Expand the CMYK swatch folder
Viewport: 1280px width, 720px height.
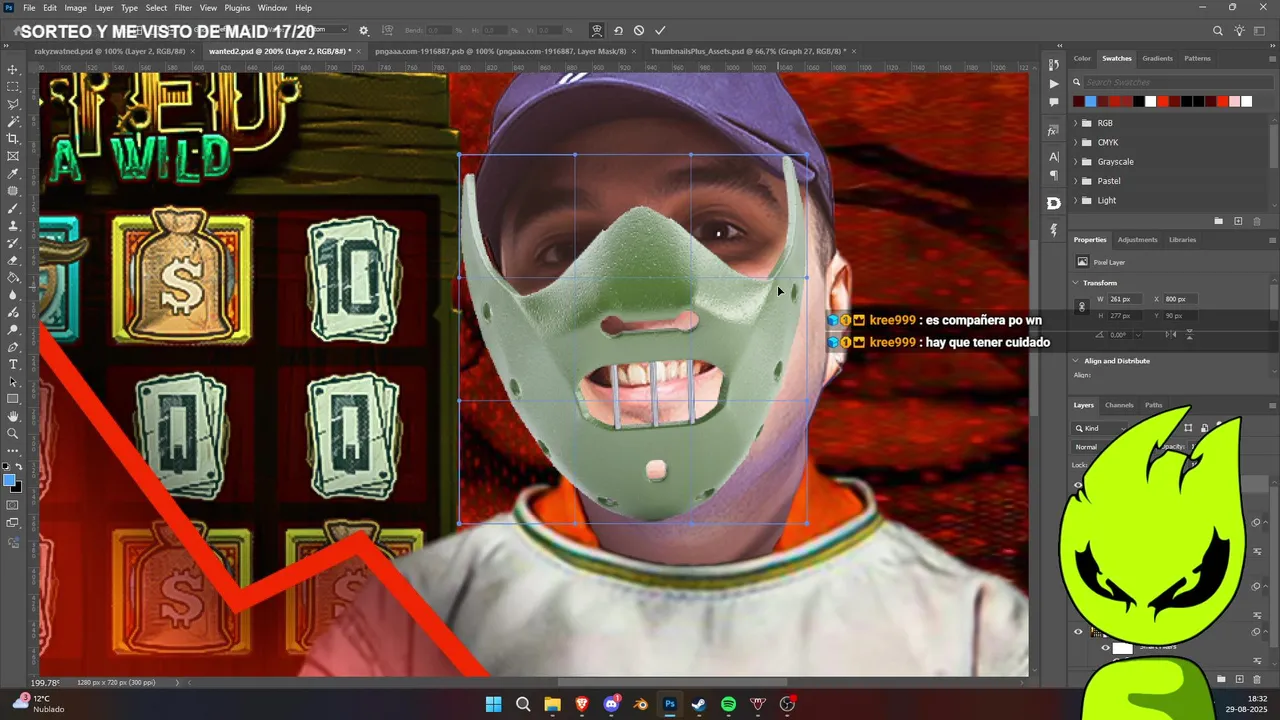pyautogui.click(x=1076, y=142)
